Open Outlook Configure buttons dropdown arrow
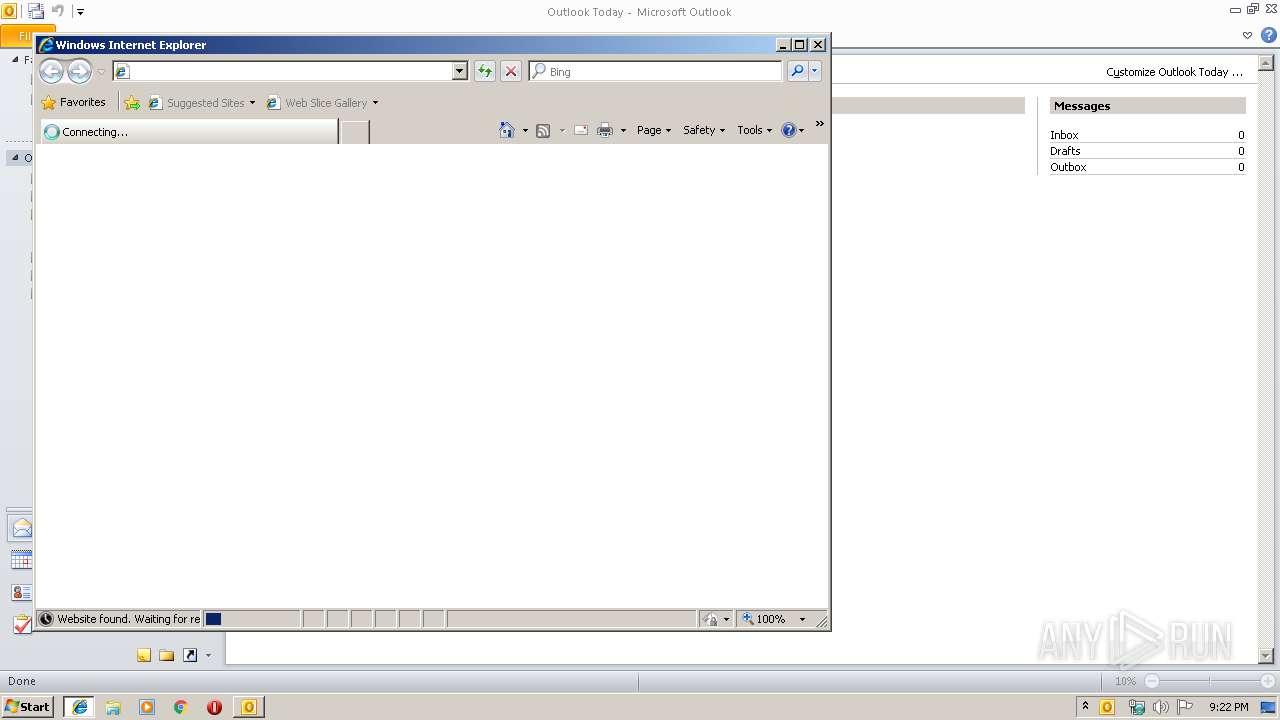Viewport: 1280px width, 720px height. [208, 655]
